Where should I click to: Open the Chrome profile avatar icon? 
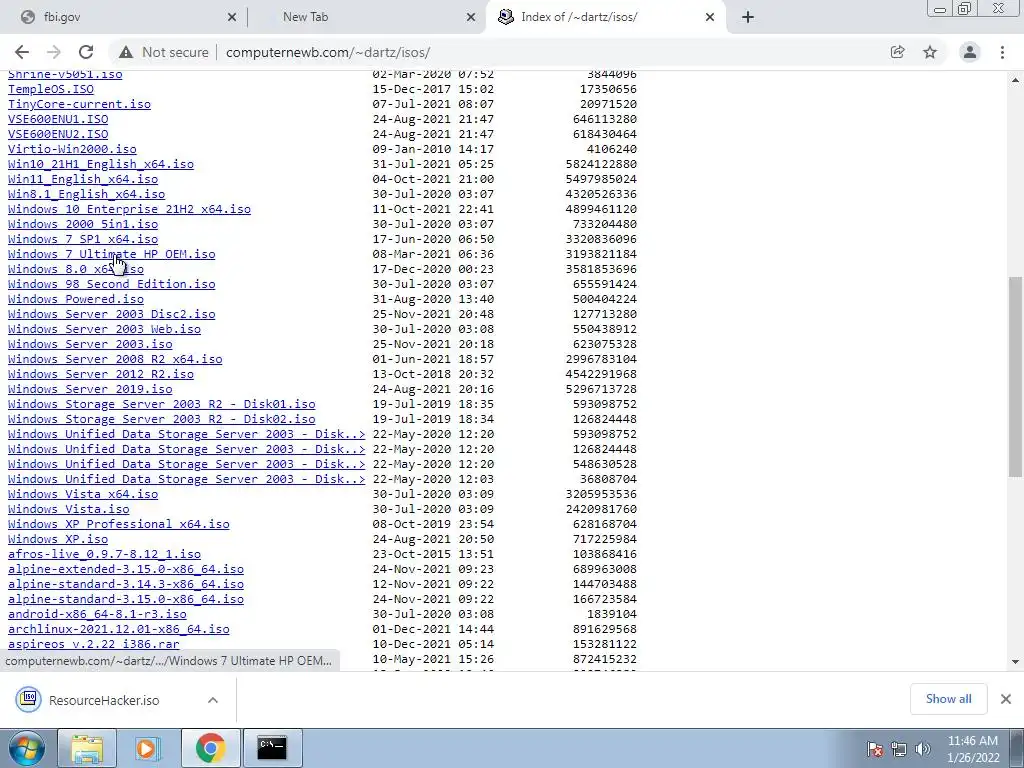[x=970, y=52]
